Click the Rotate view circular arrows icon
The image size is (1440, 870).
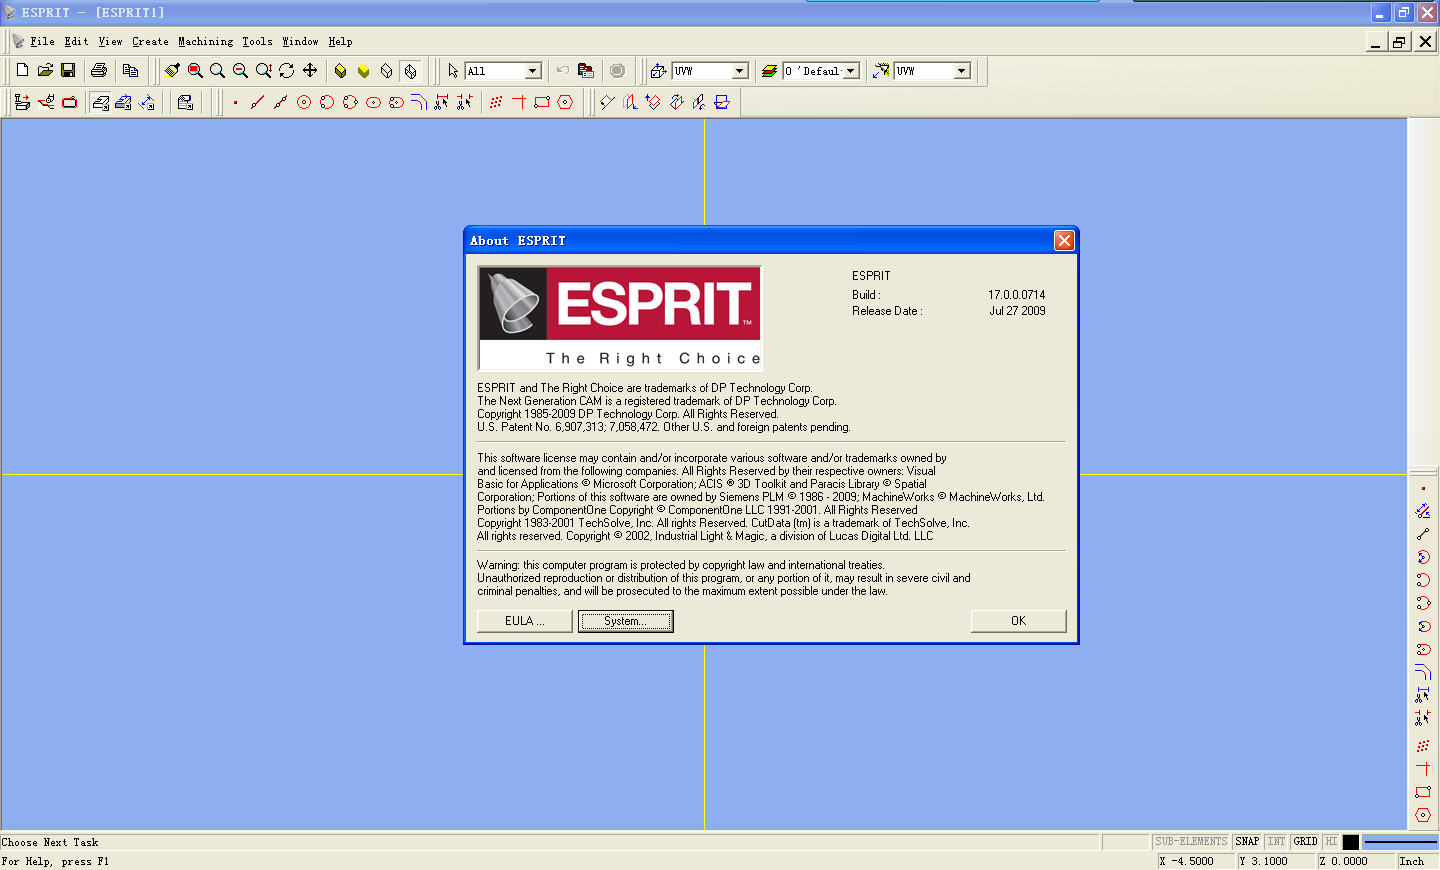[287, 70]
